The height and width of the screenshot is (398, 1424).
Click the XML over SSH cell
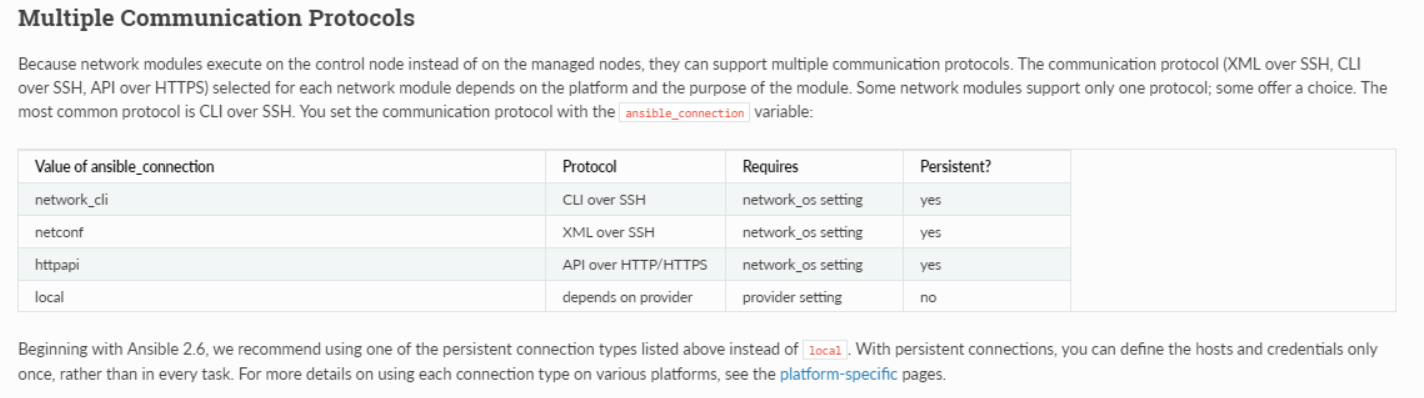coord(636,232)
